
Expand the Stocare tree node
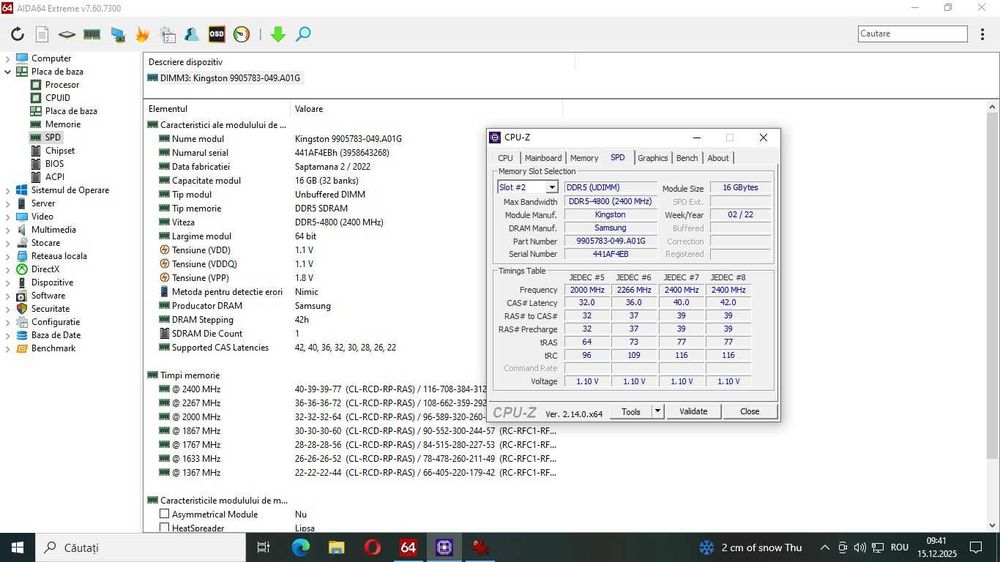8,243
